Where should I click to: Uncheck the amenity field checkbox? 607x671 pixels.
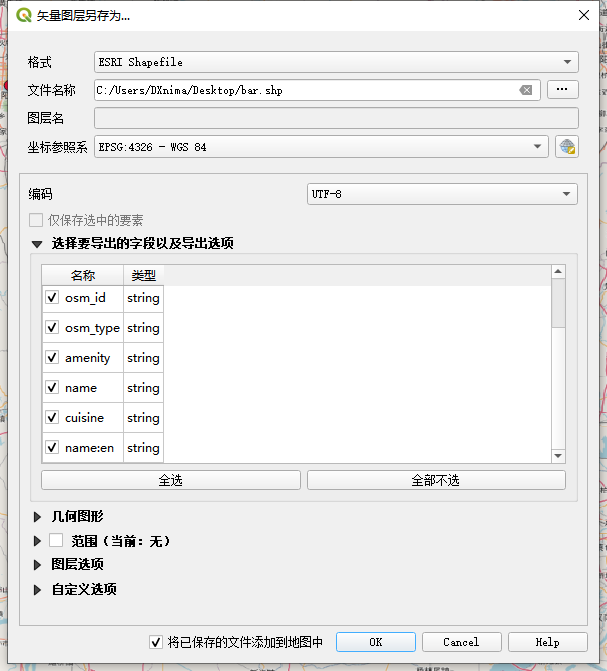[52, 357]
